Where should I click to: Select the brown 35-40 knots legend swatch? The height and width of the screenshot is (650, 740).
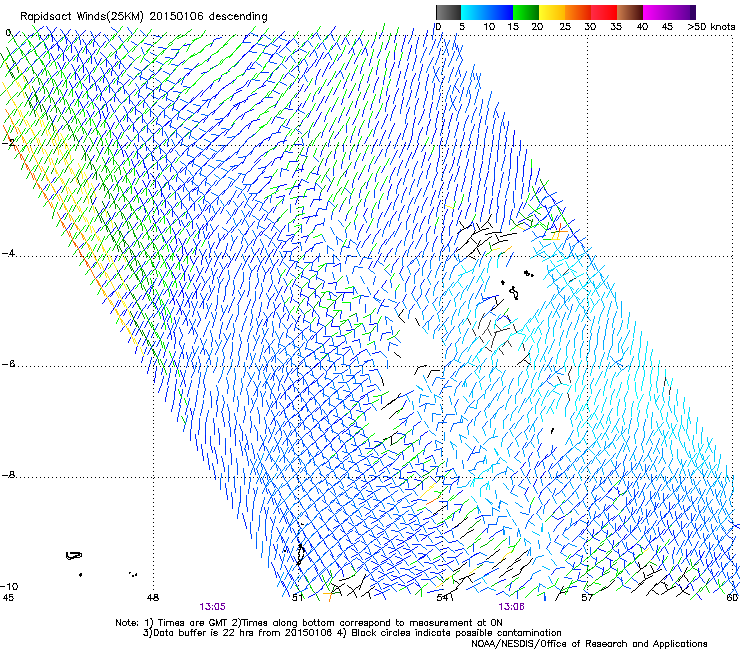[x=630, y=12]
